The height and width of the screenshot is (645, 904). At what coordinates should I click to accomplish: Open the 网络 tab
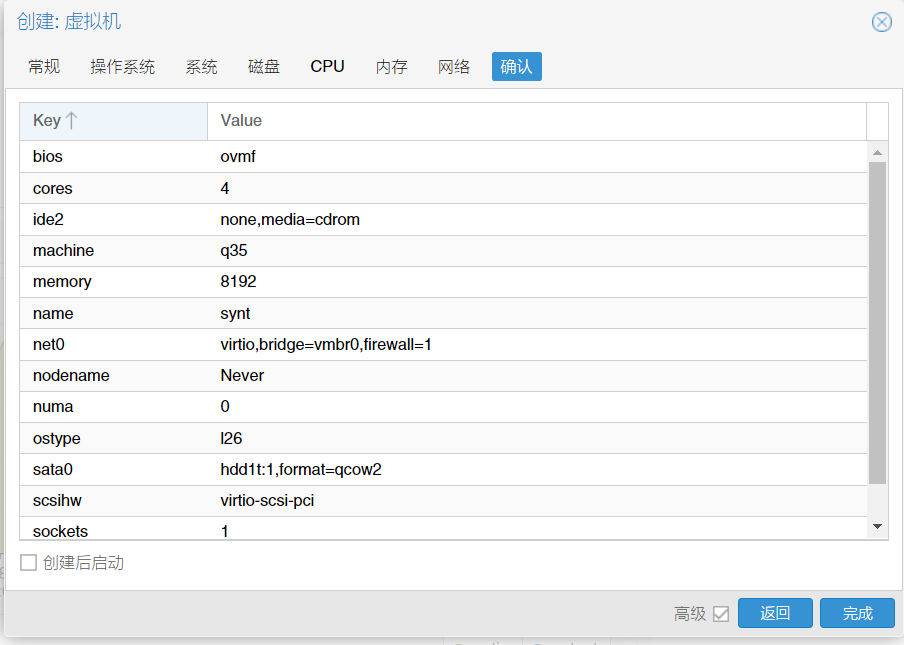pos(454,67)
